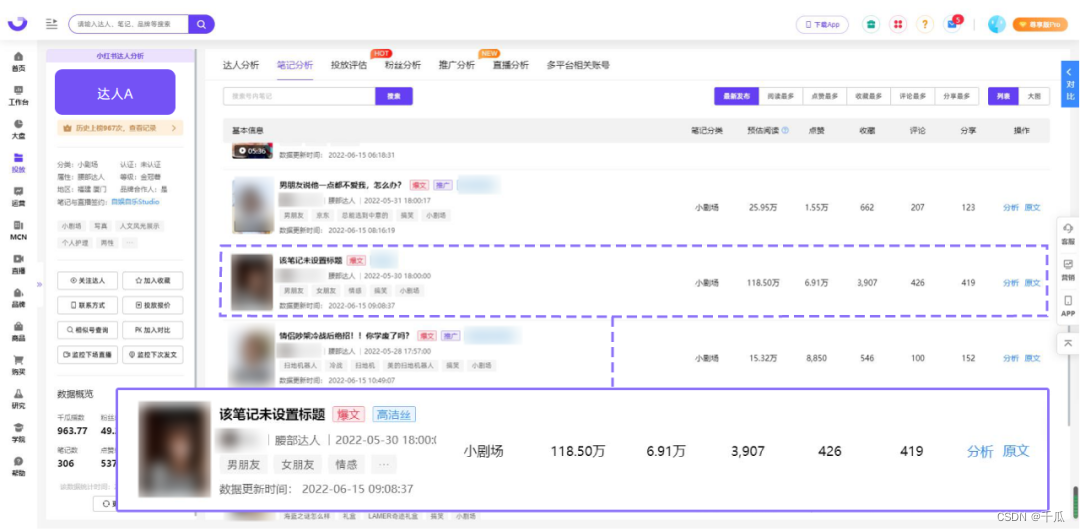Click the 加入收藏 button
This screenshot has width=1080, height=532.
[x=153, y=280]
